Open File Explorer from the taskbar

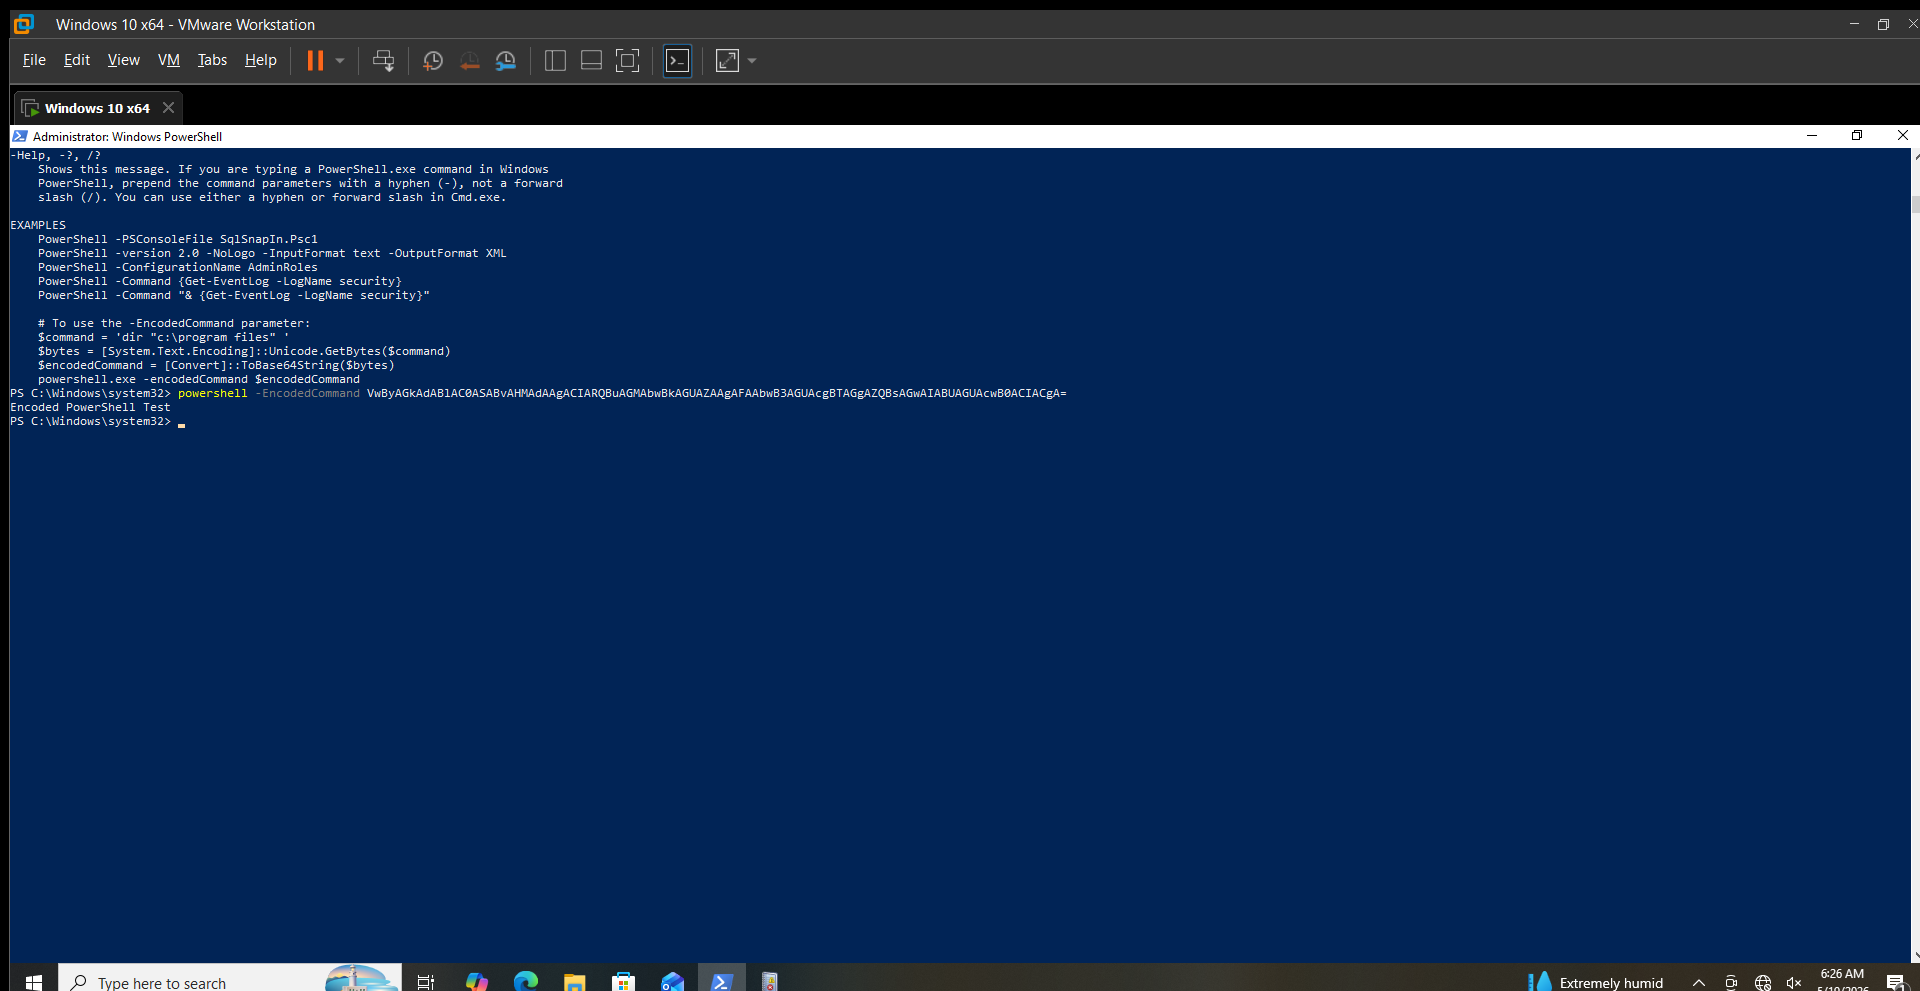[574, 982]
